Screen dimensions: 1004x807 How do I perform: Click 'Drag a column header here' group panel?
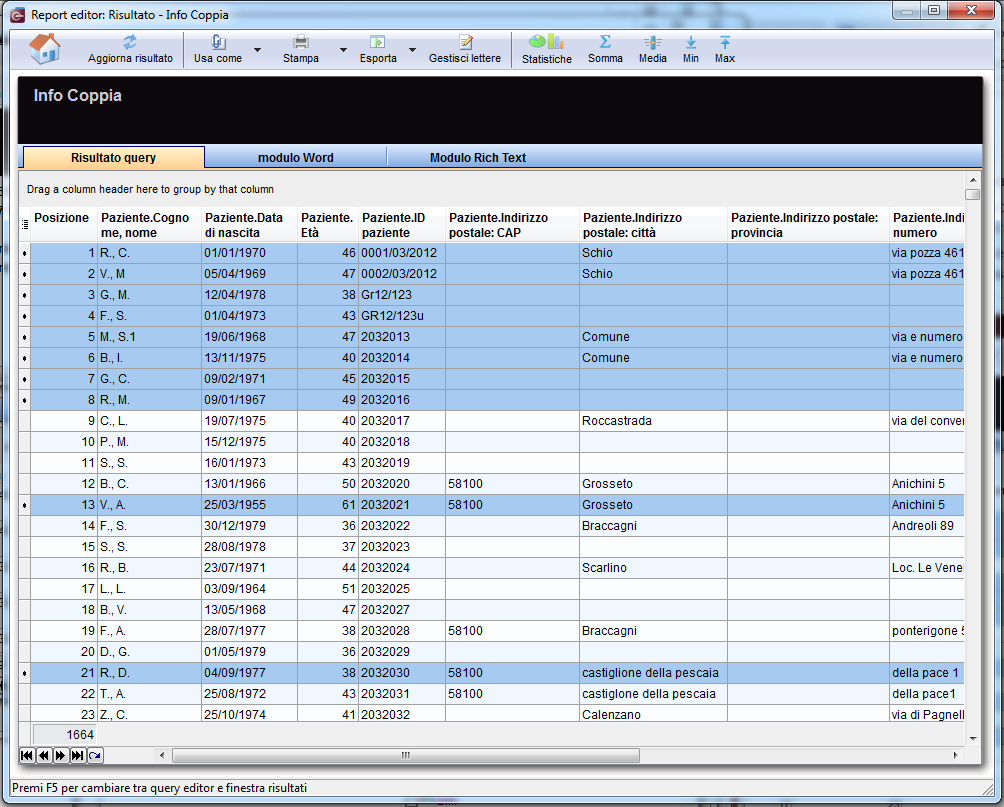pos(491,190)
